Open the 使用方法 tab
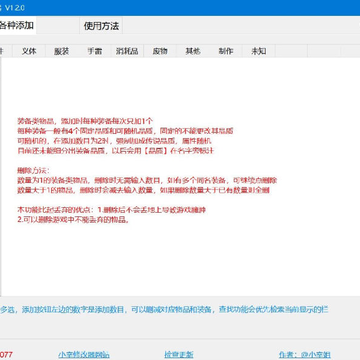 [101, 26]
